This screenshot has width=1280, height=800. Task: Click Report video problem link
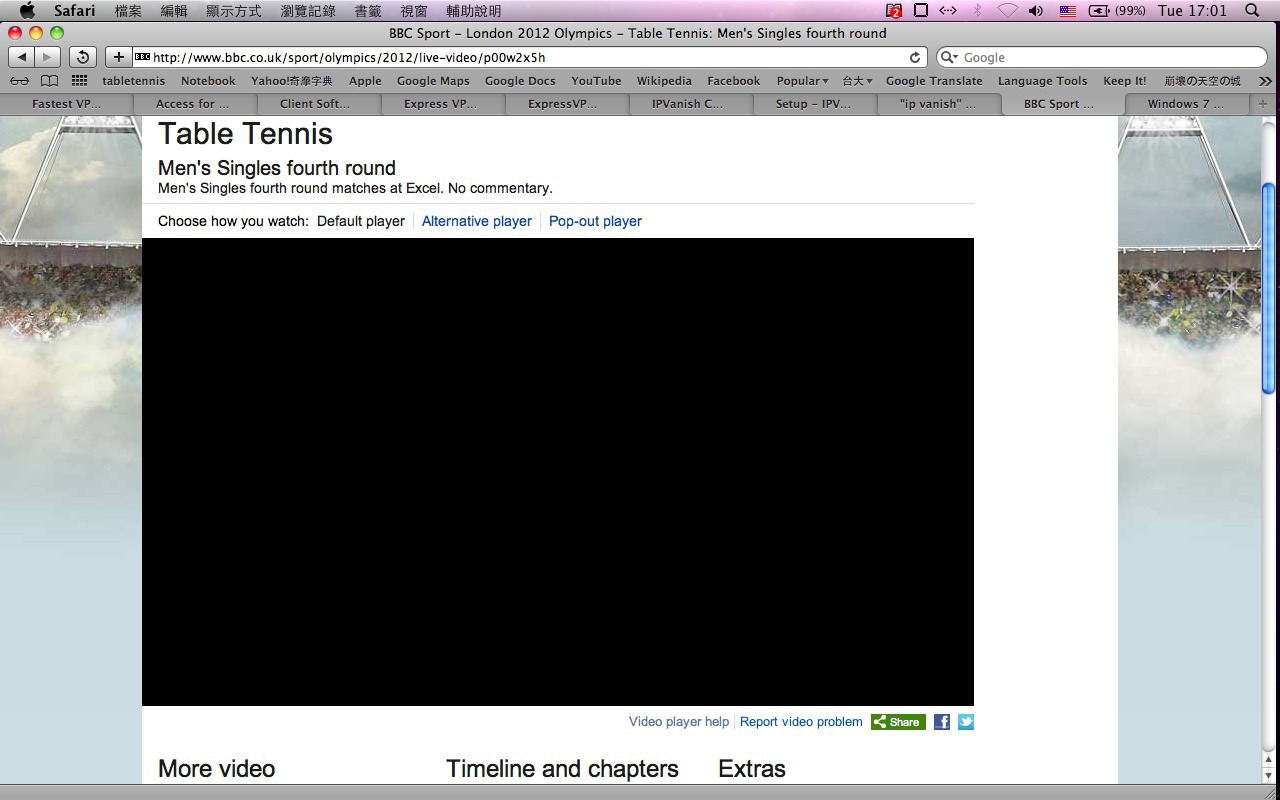[801, 722]
